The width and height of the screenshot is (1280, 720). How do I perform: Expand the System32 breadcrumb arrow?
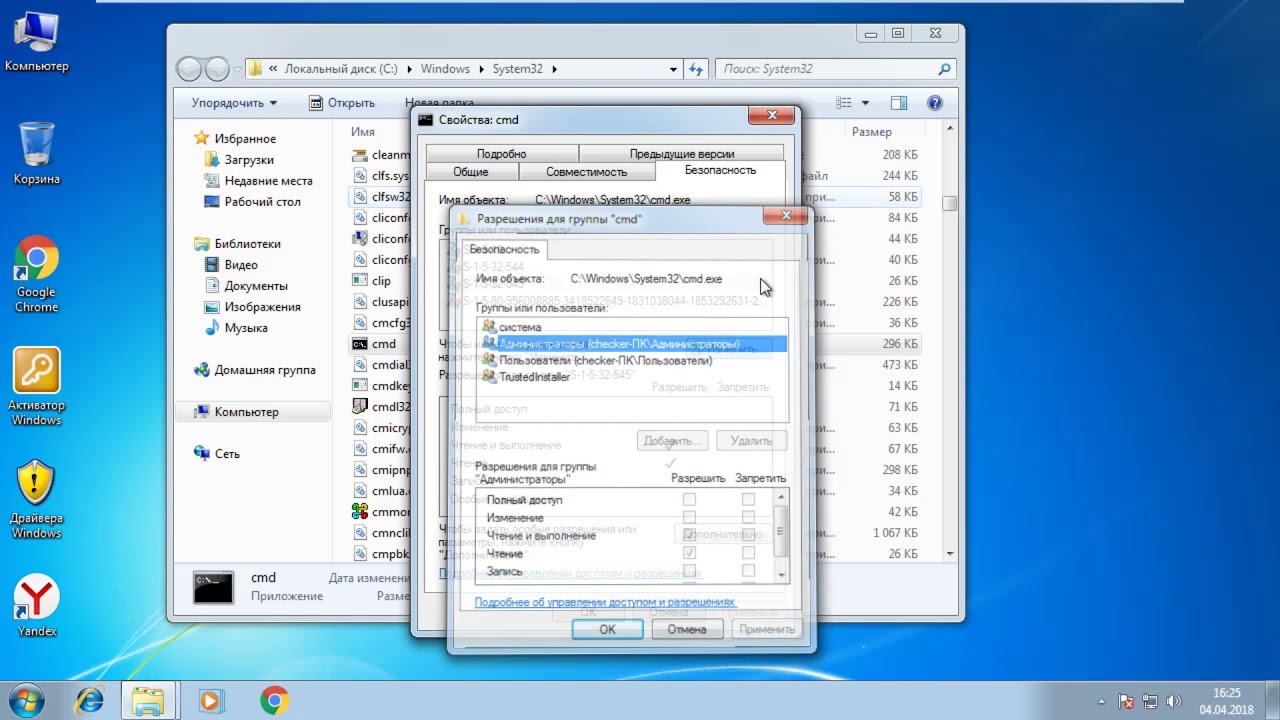coord(555,69)
